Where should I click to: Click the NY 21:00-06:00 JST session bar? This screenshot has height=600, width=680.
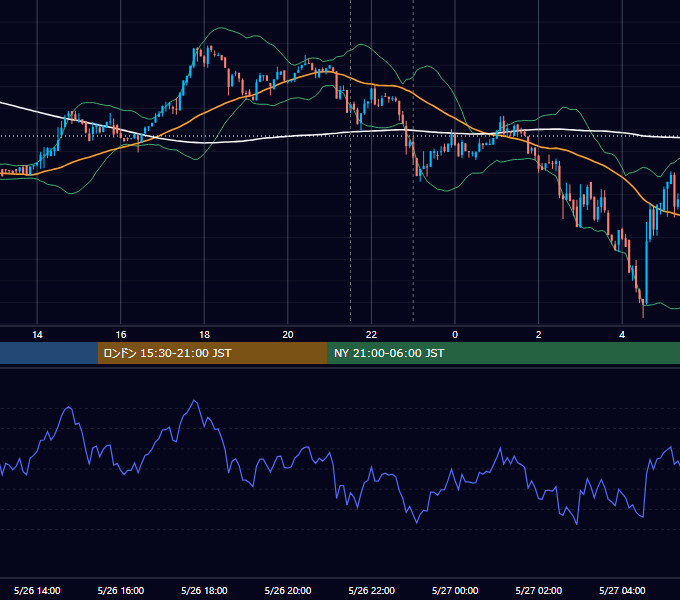503,353
